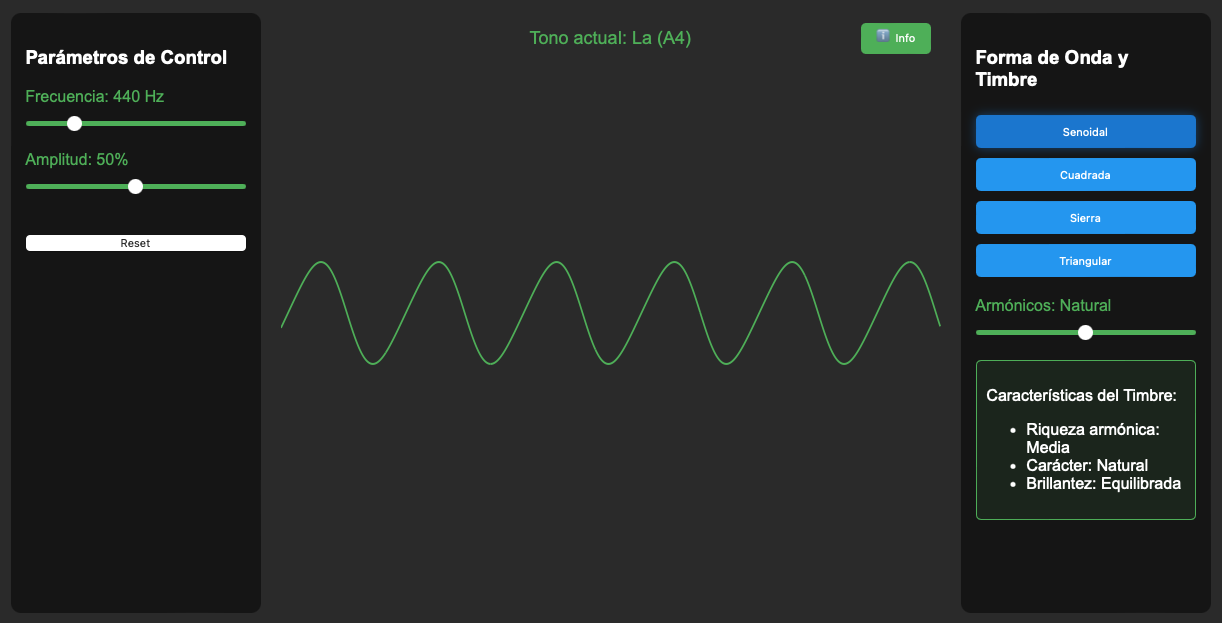Select the Senoidal waveform
Screen dimensions: 1222x623
coord(1085,132)
